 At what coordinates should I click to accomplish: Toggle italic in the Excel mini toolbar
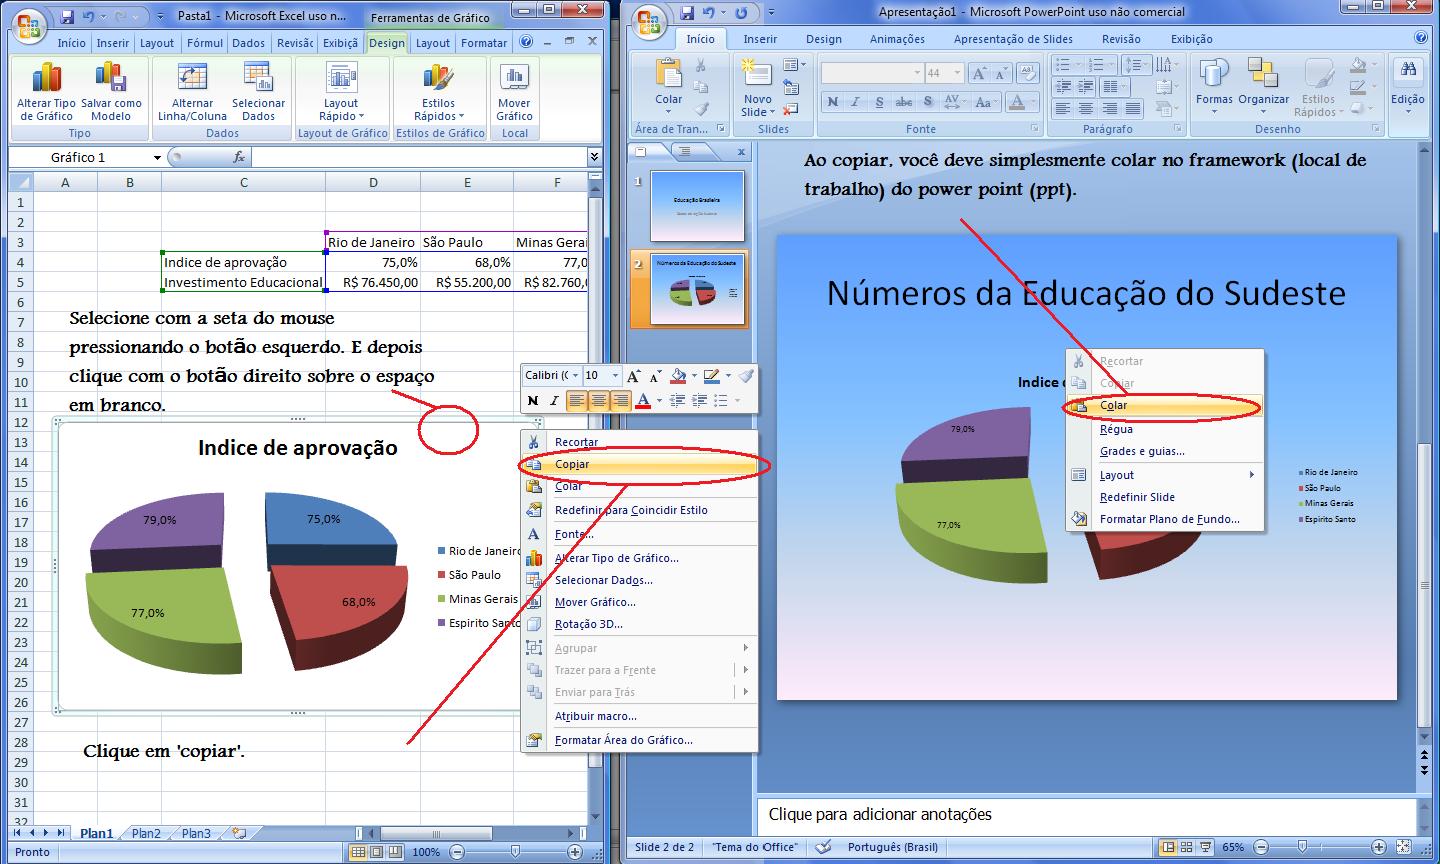pyautogui.click(x=554, y=401)
